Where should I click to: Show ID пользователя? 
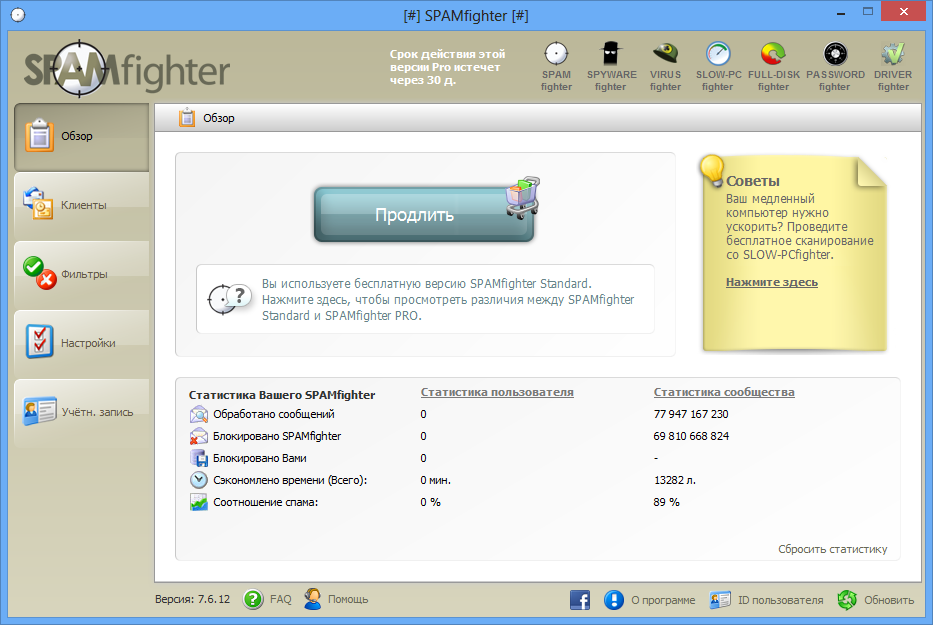781,600
